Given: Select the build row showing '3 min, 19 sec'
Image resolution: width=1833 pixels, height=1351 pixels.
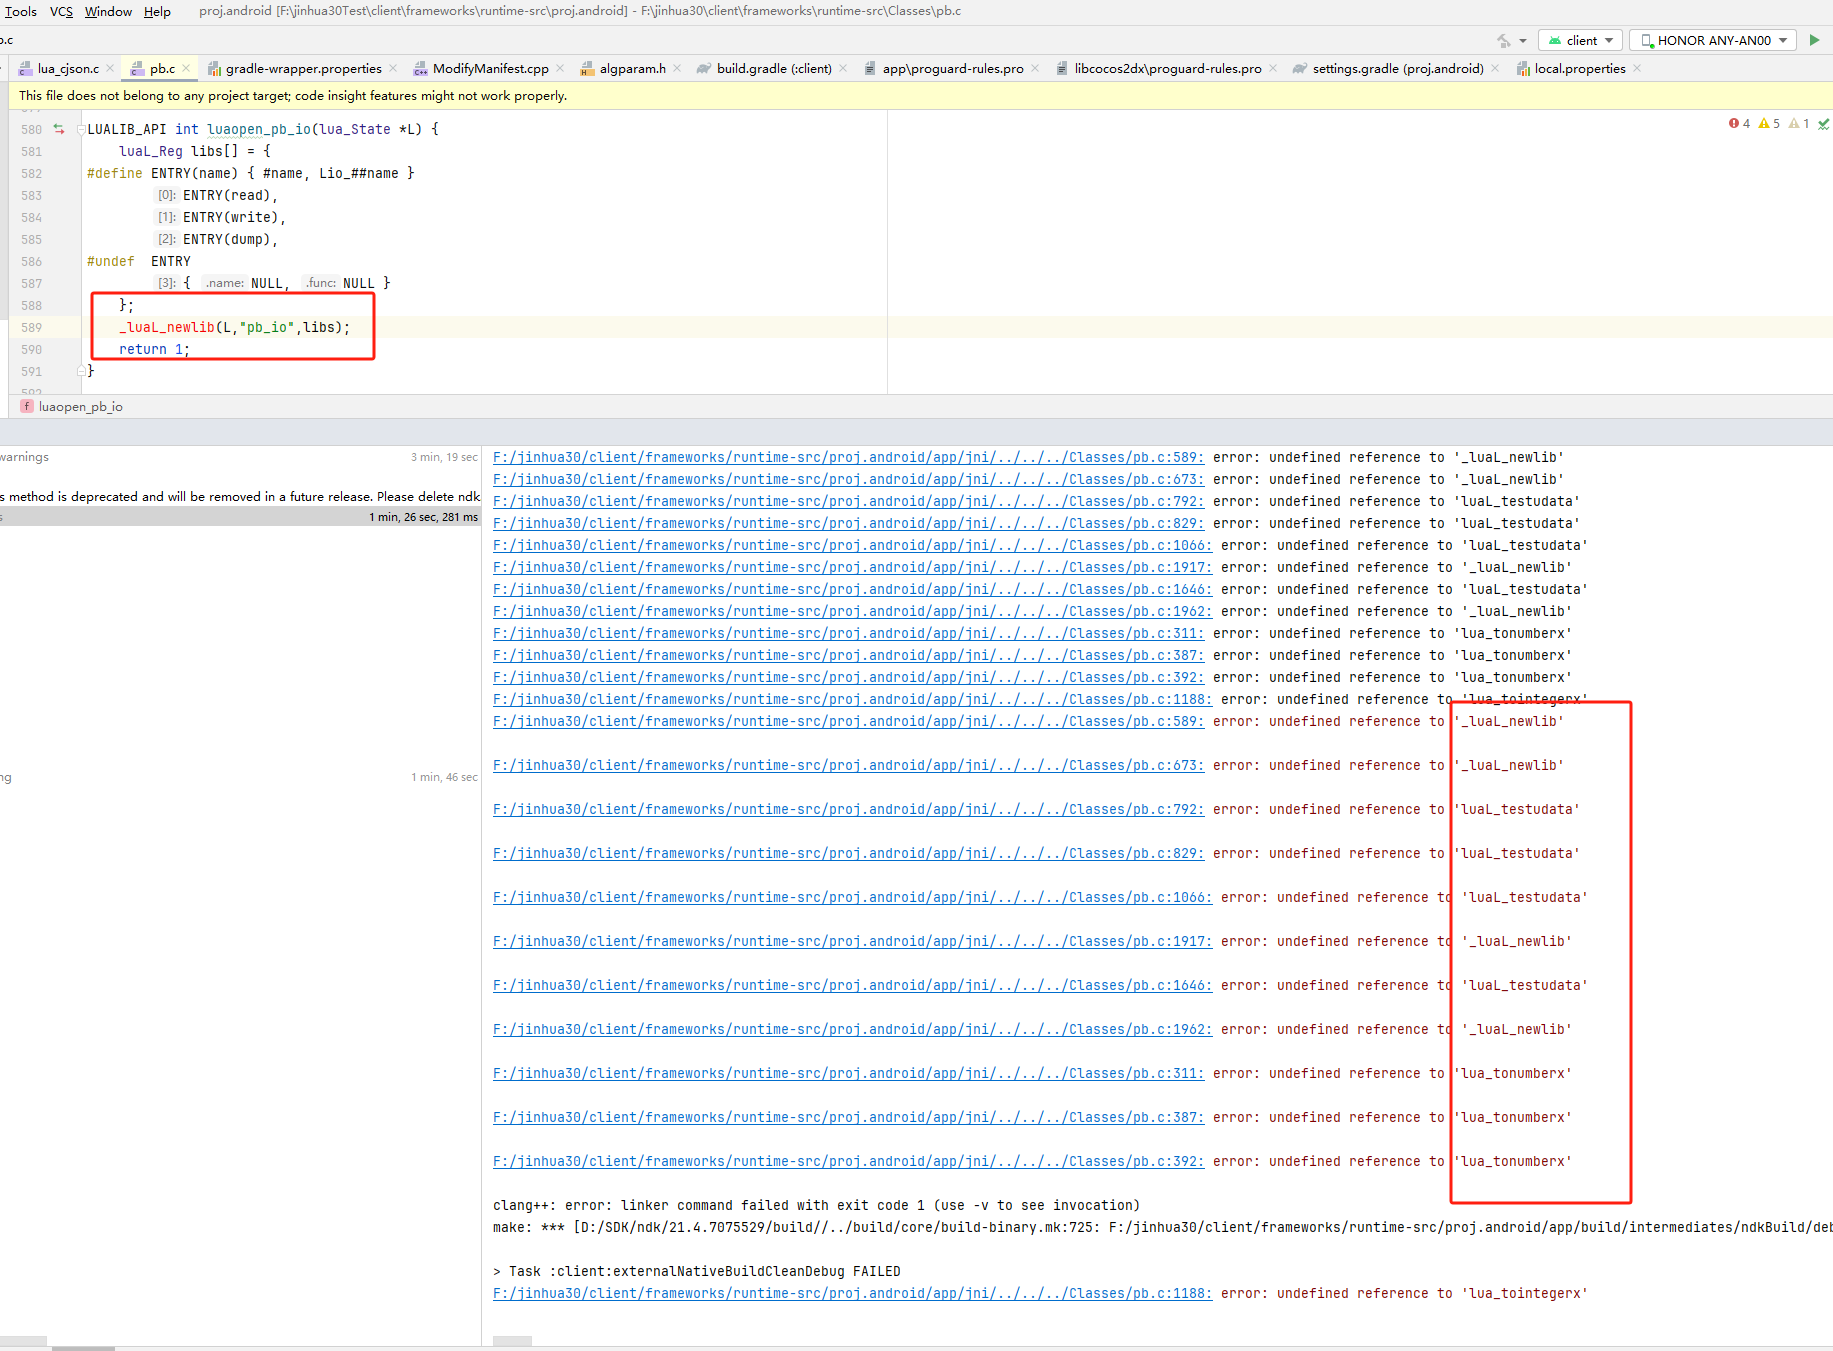Looking at the screenshot, I should pyautogui.click(x=240, y=457).
